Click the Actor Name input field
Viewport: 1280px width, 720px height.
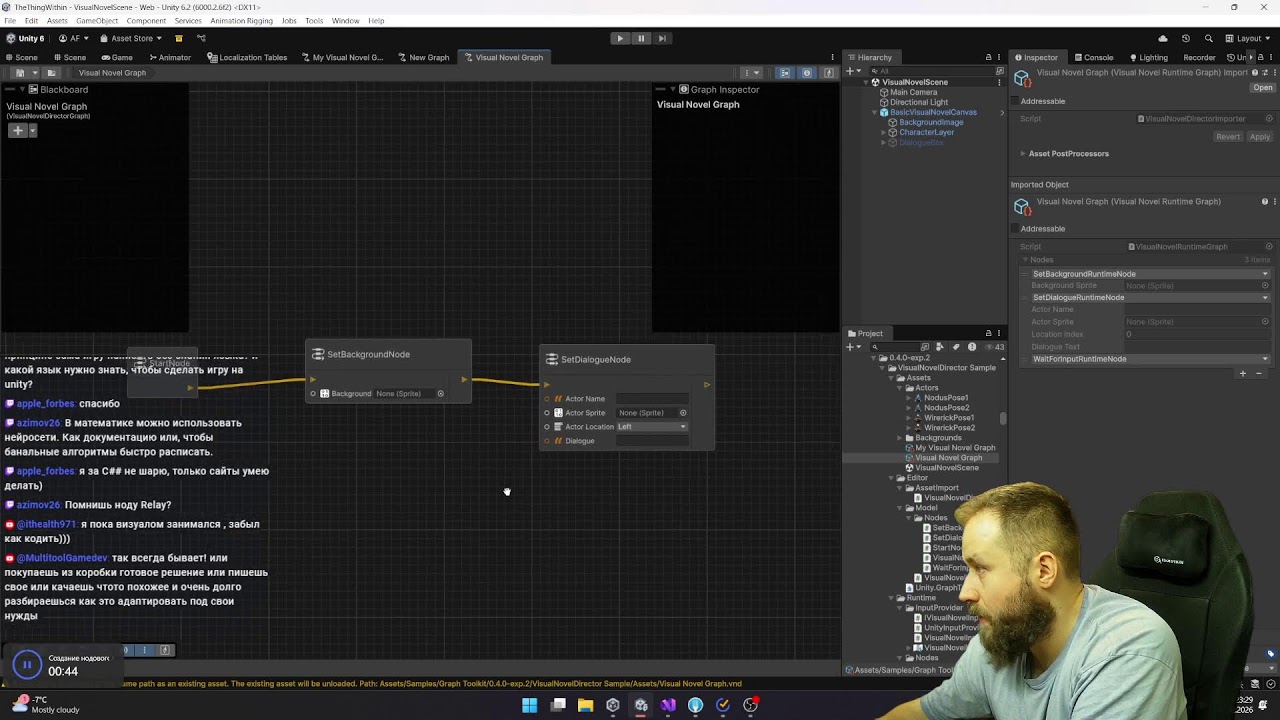click(x=652, y=398)
